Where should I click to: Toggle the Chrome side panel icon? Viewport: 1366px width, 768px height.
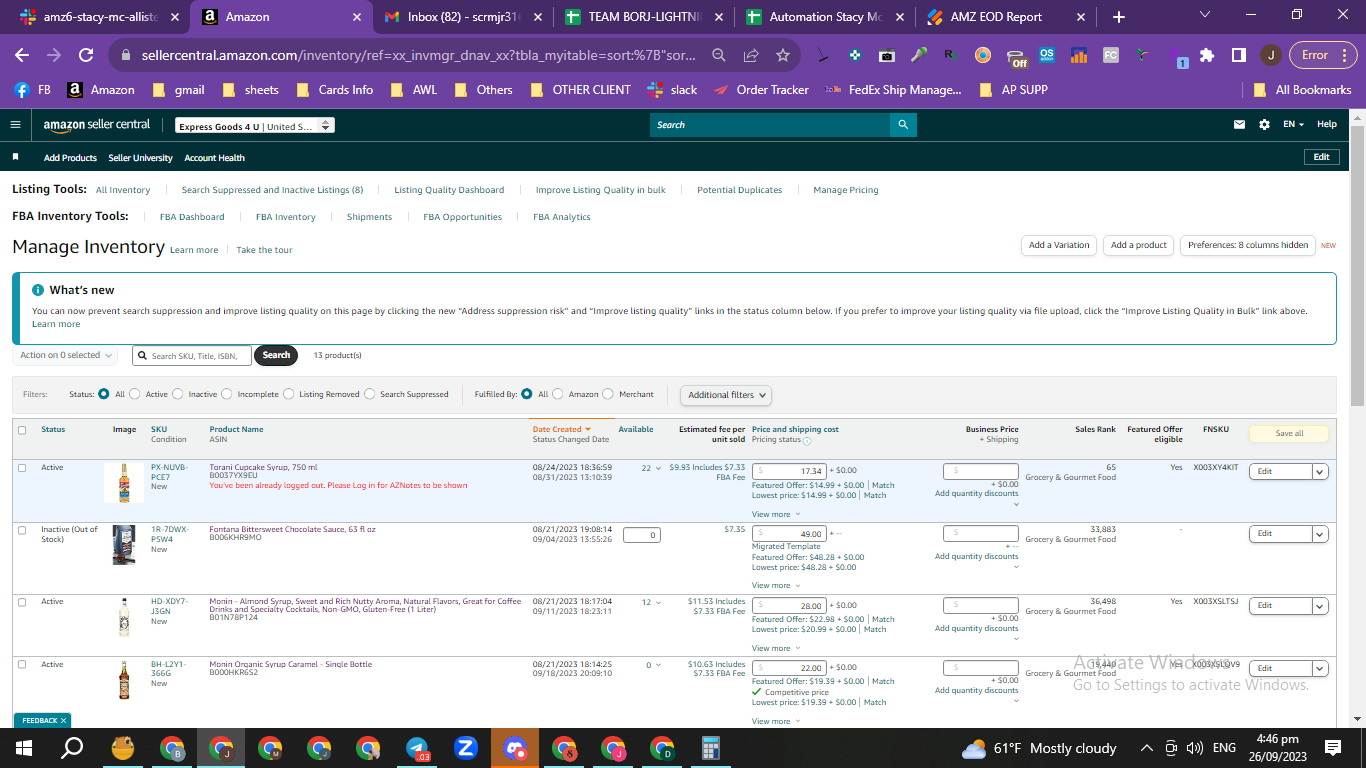1238,56
